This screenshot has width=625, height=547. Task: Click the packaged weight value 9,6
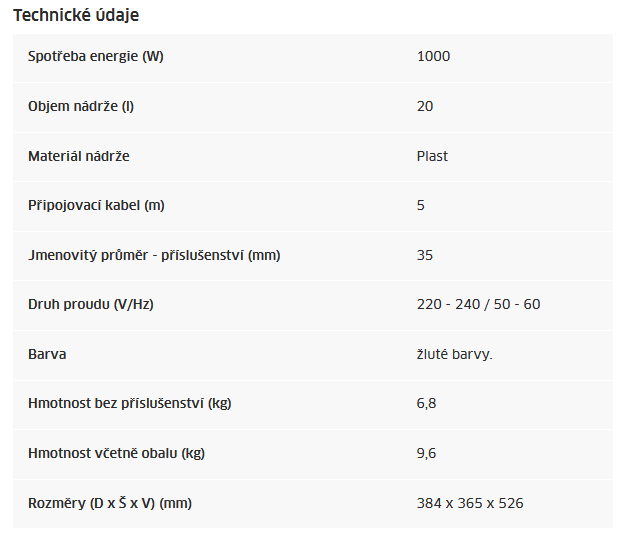point(426,453)
